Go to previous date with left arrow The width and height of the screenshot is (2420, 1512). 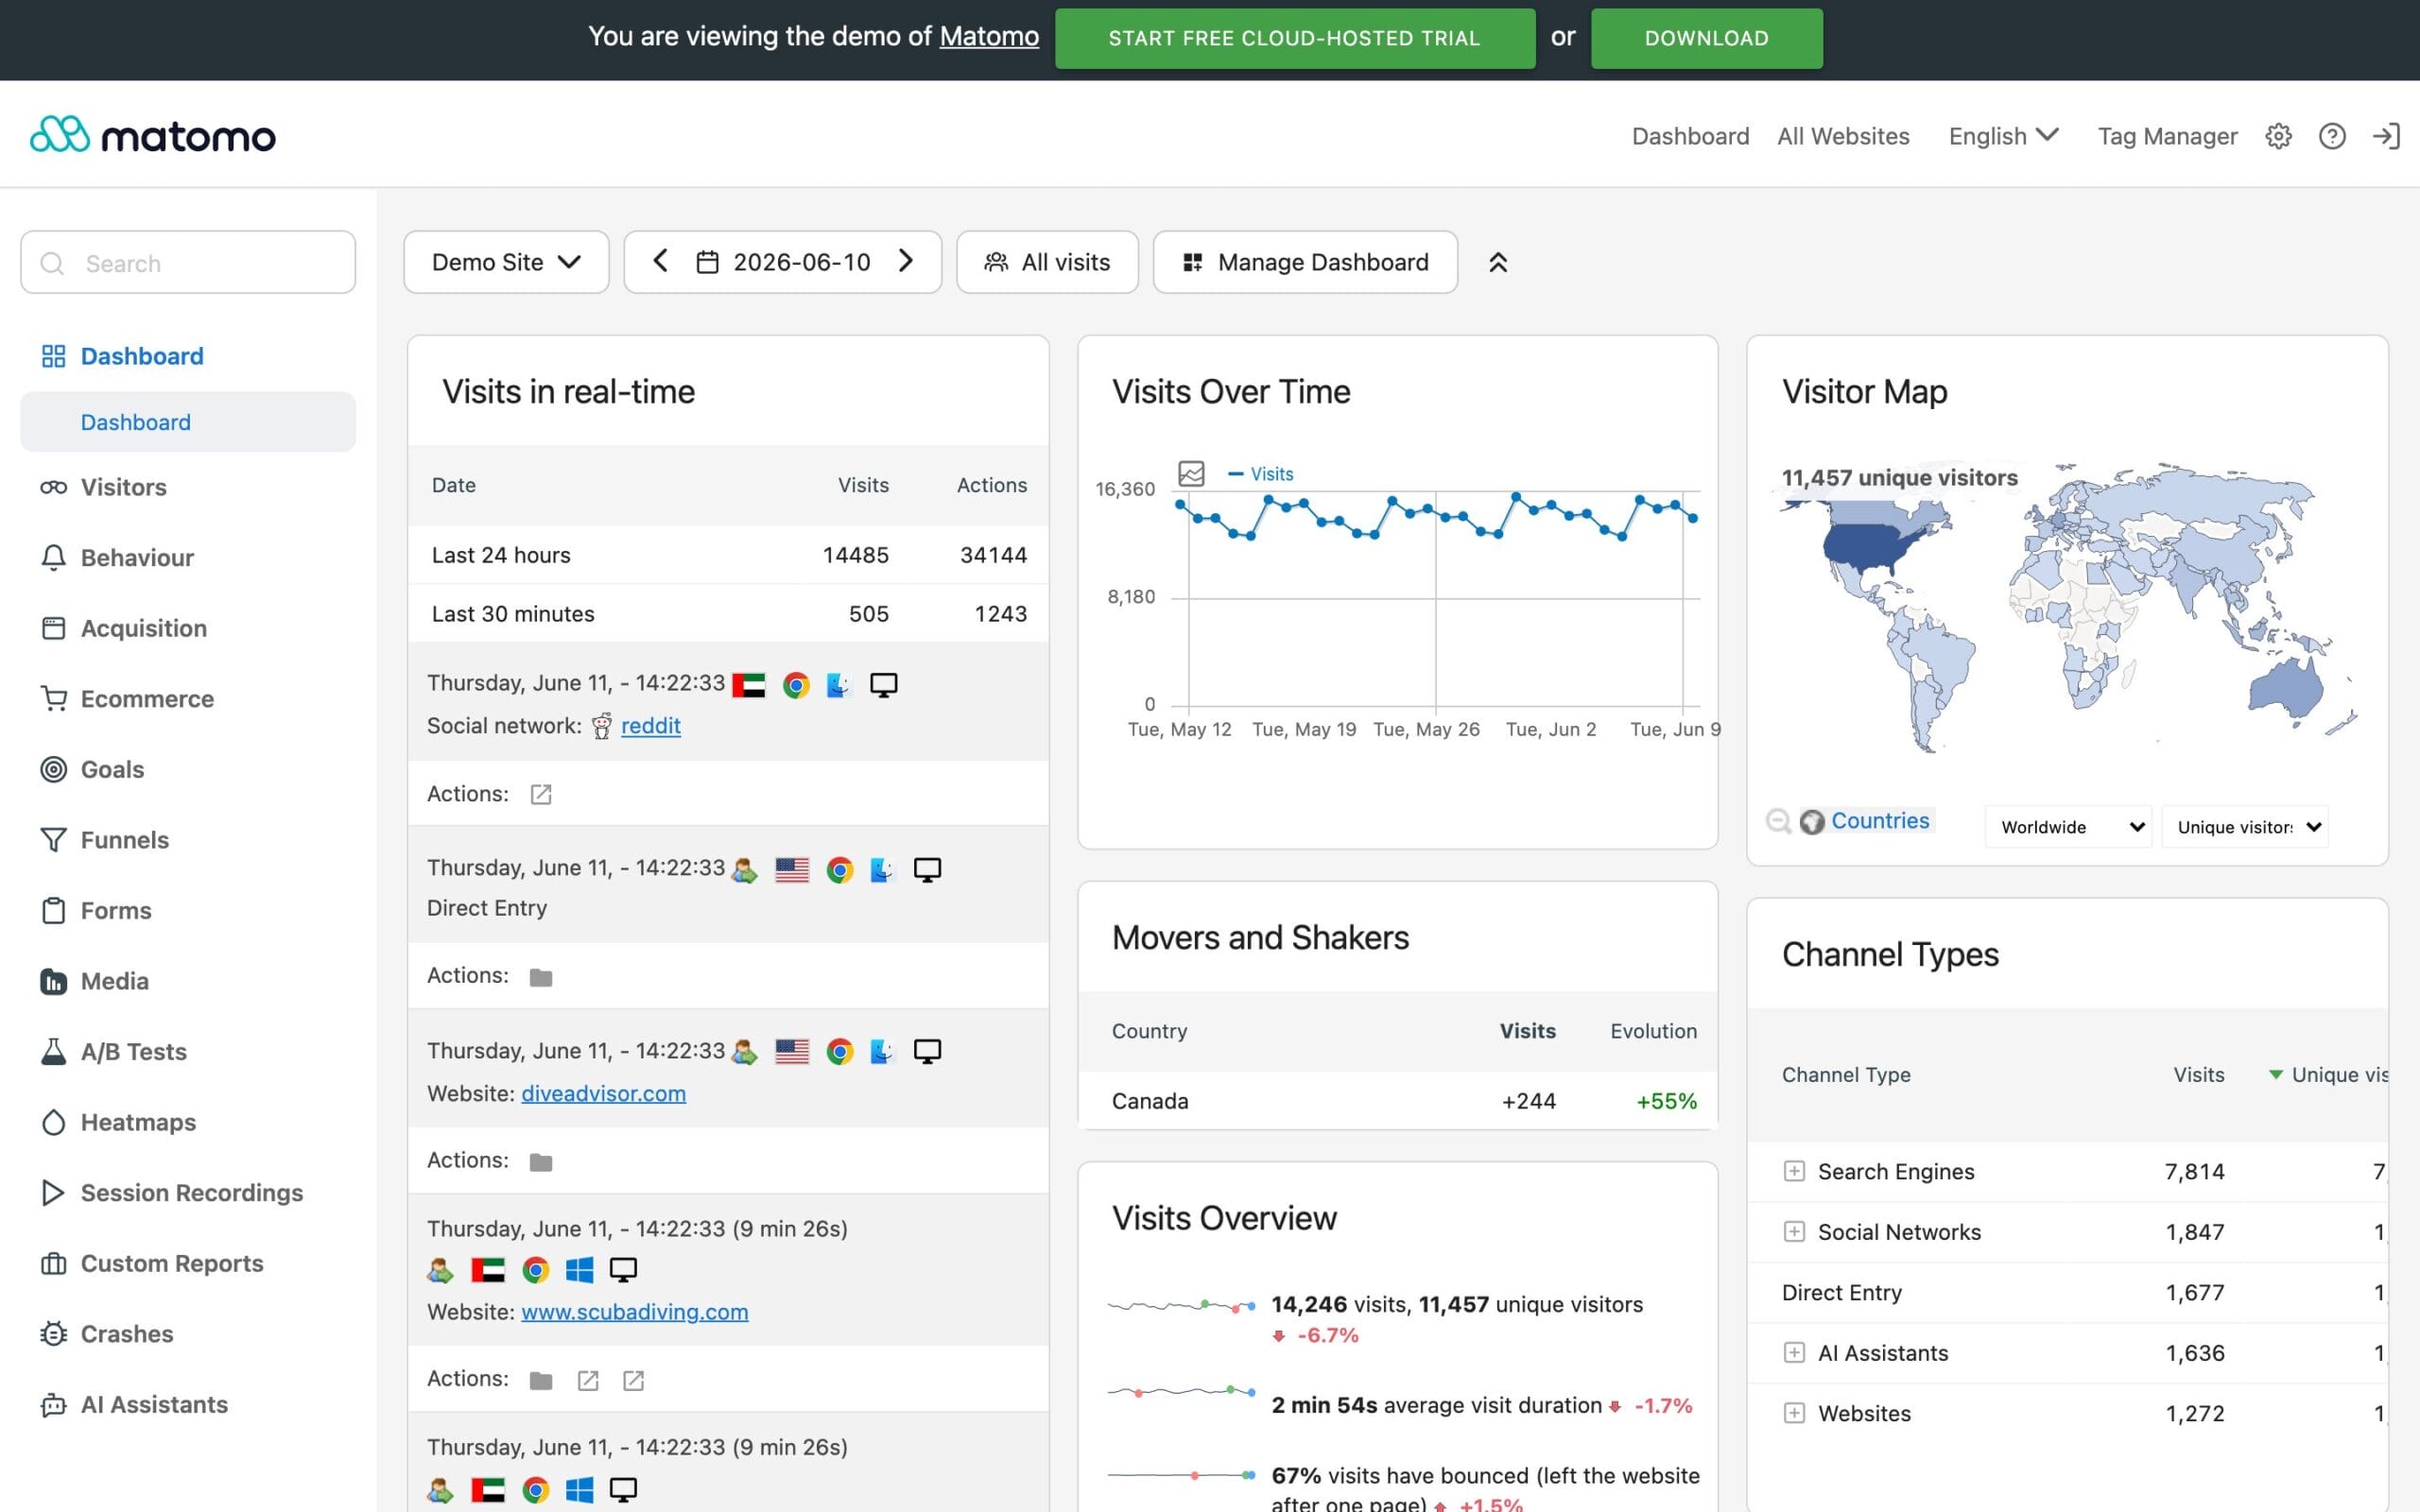coord(660,261)
